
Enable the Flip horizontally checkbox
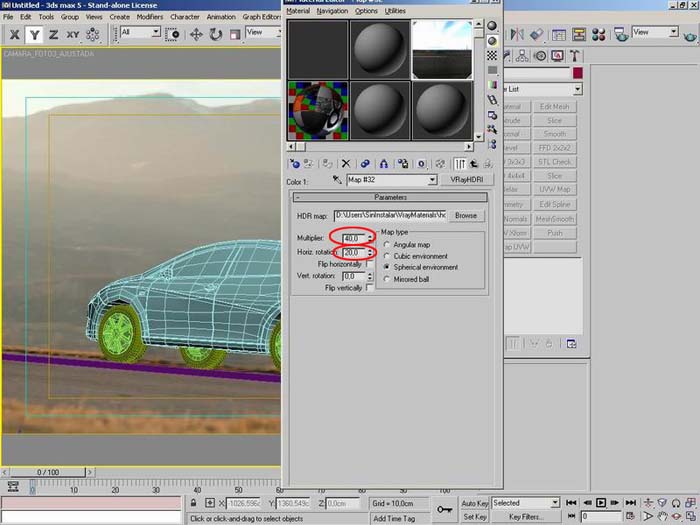[x=369, y=264]
